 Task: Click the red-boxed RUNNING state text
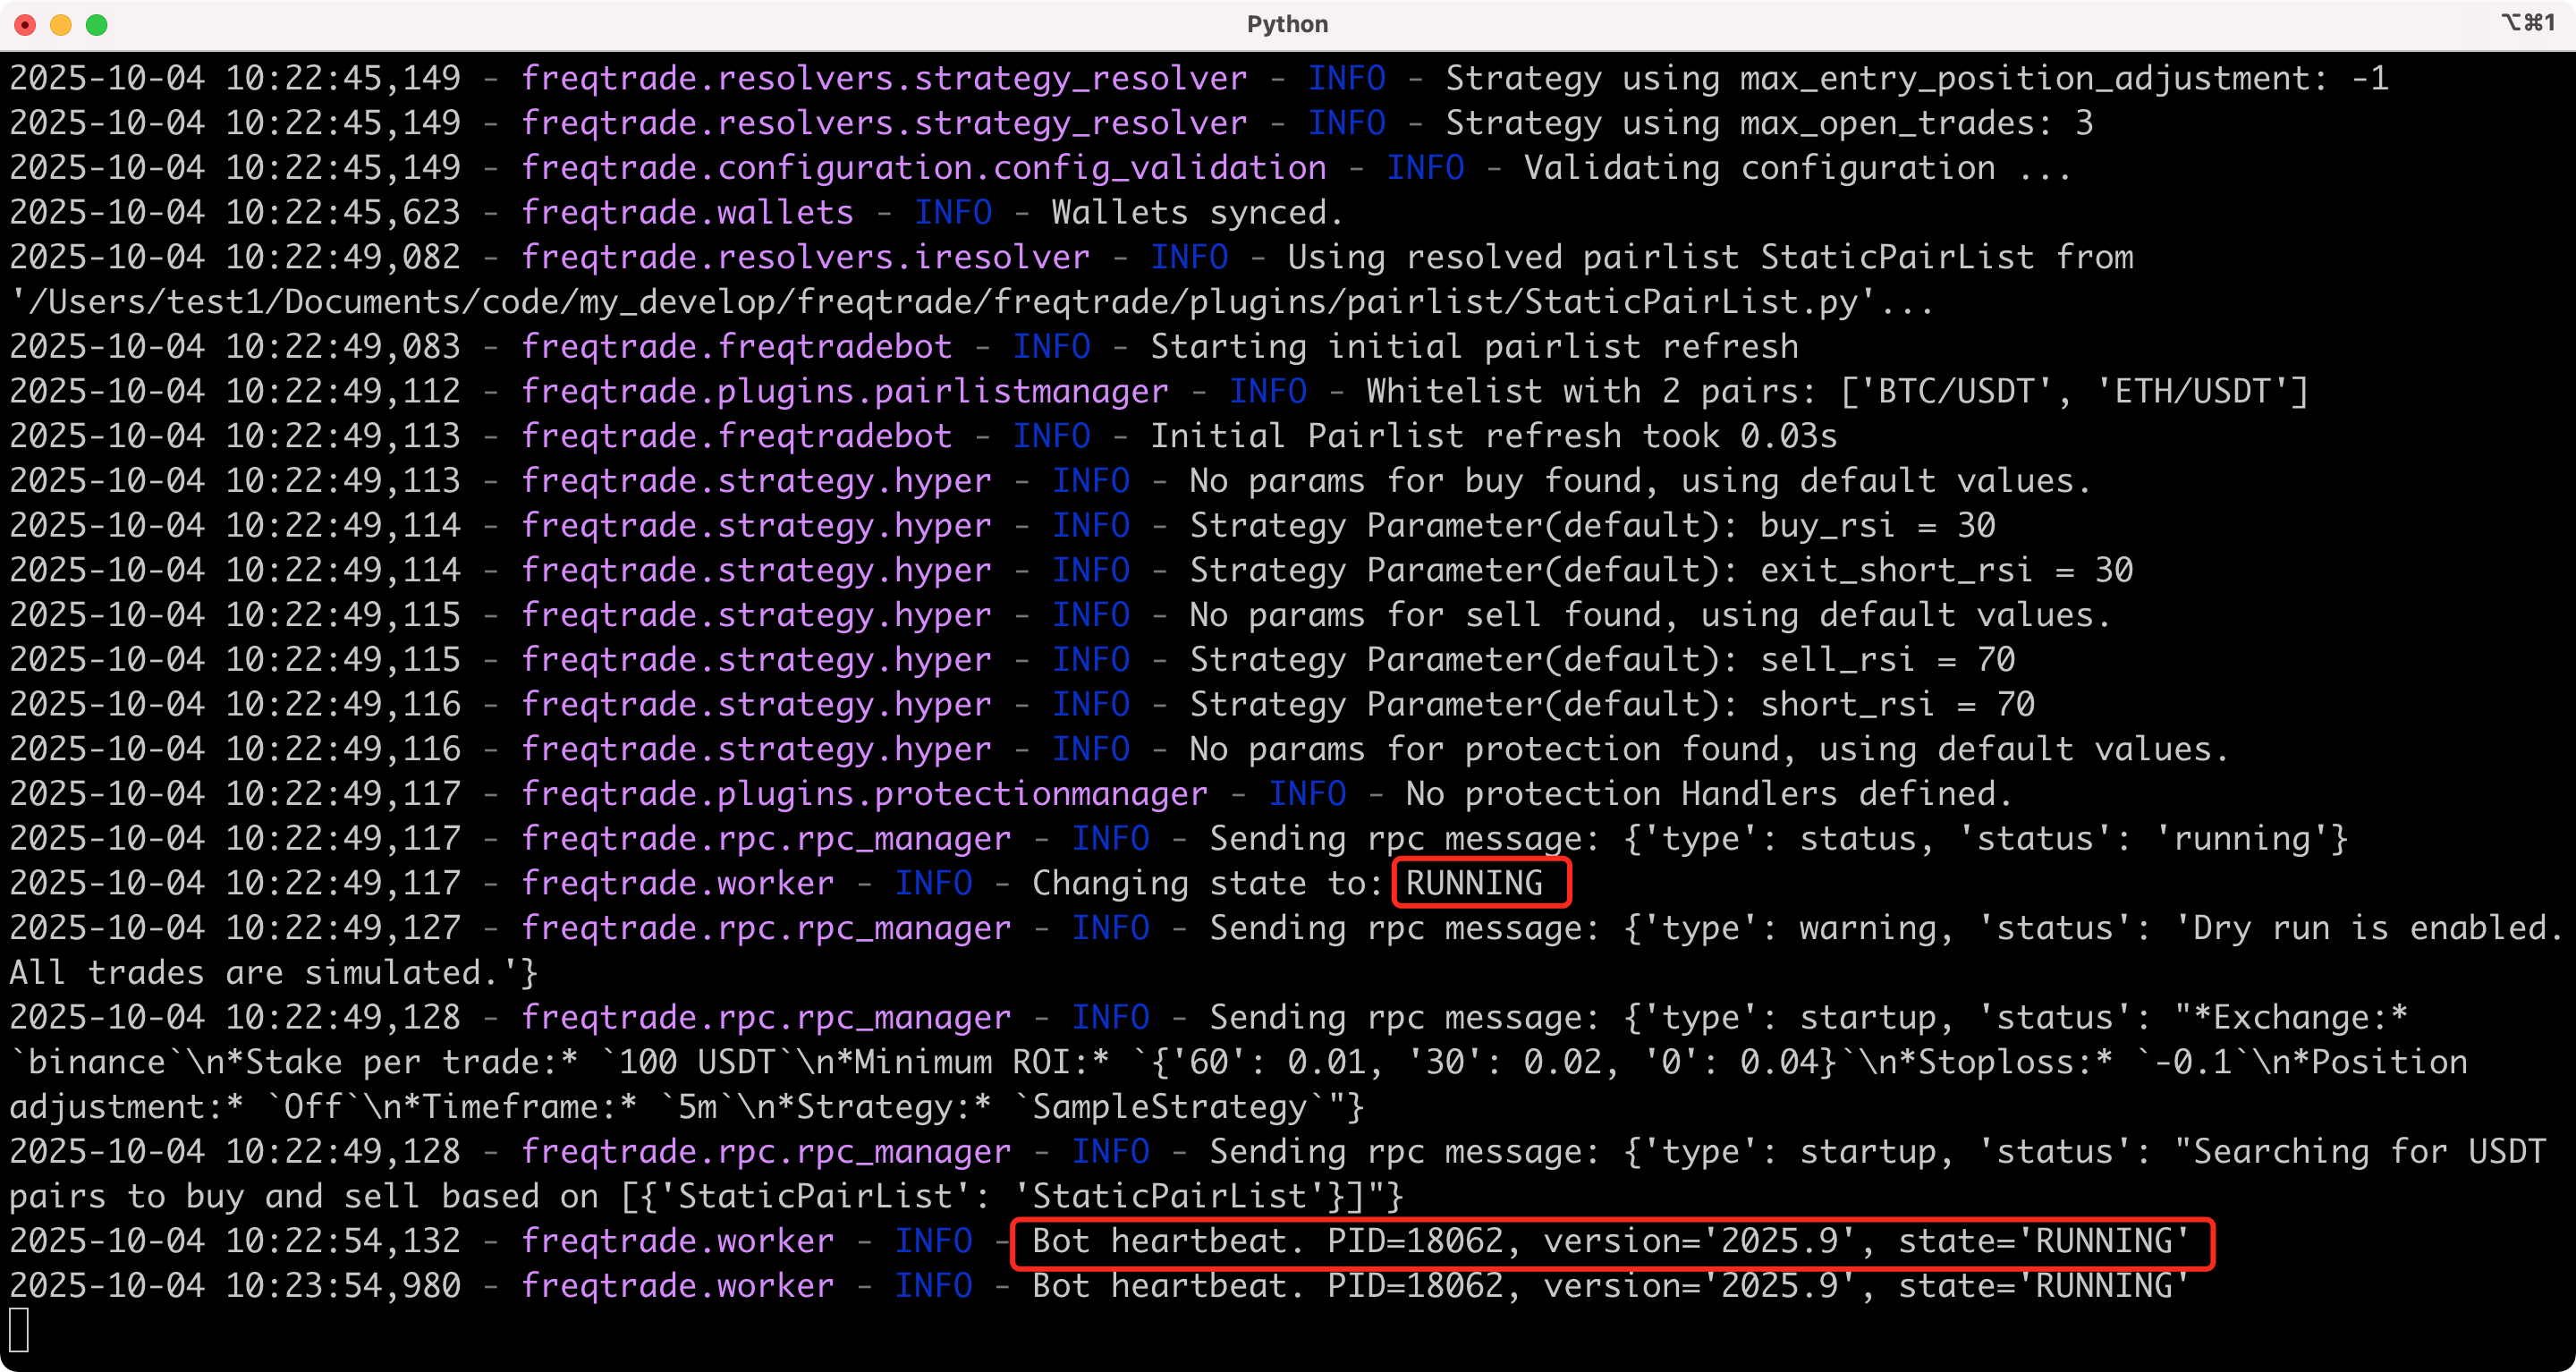coord(1474,883)
